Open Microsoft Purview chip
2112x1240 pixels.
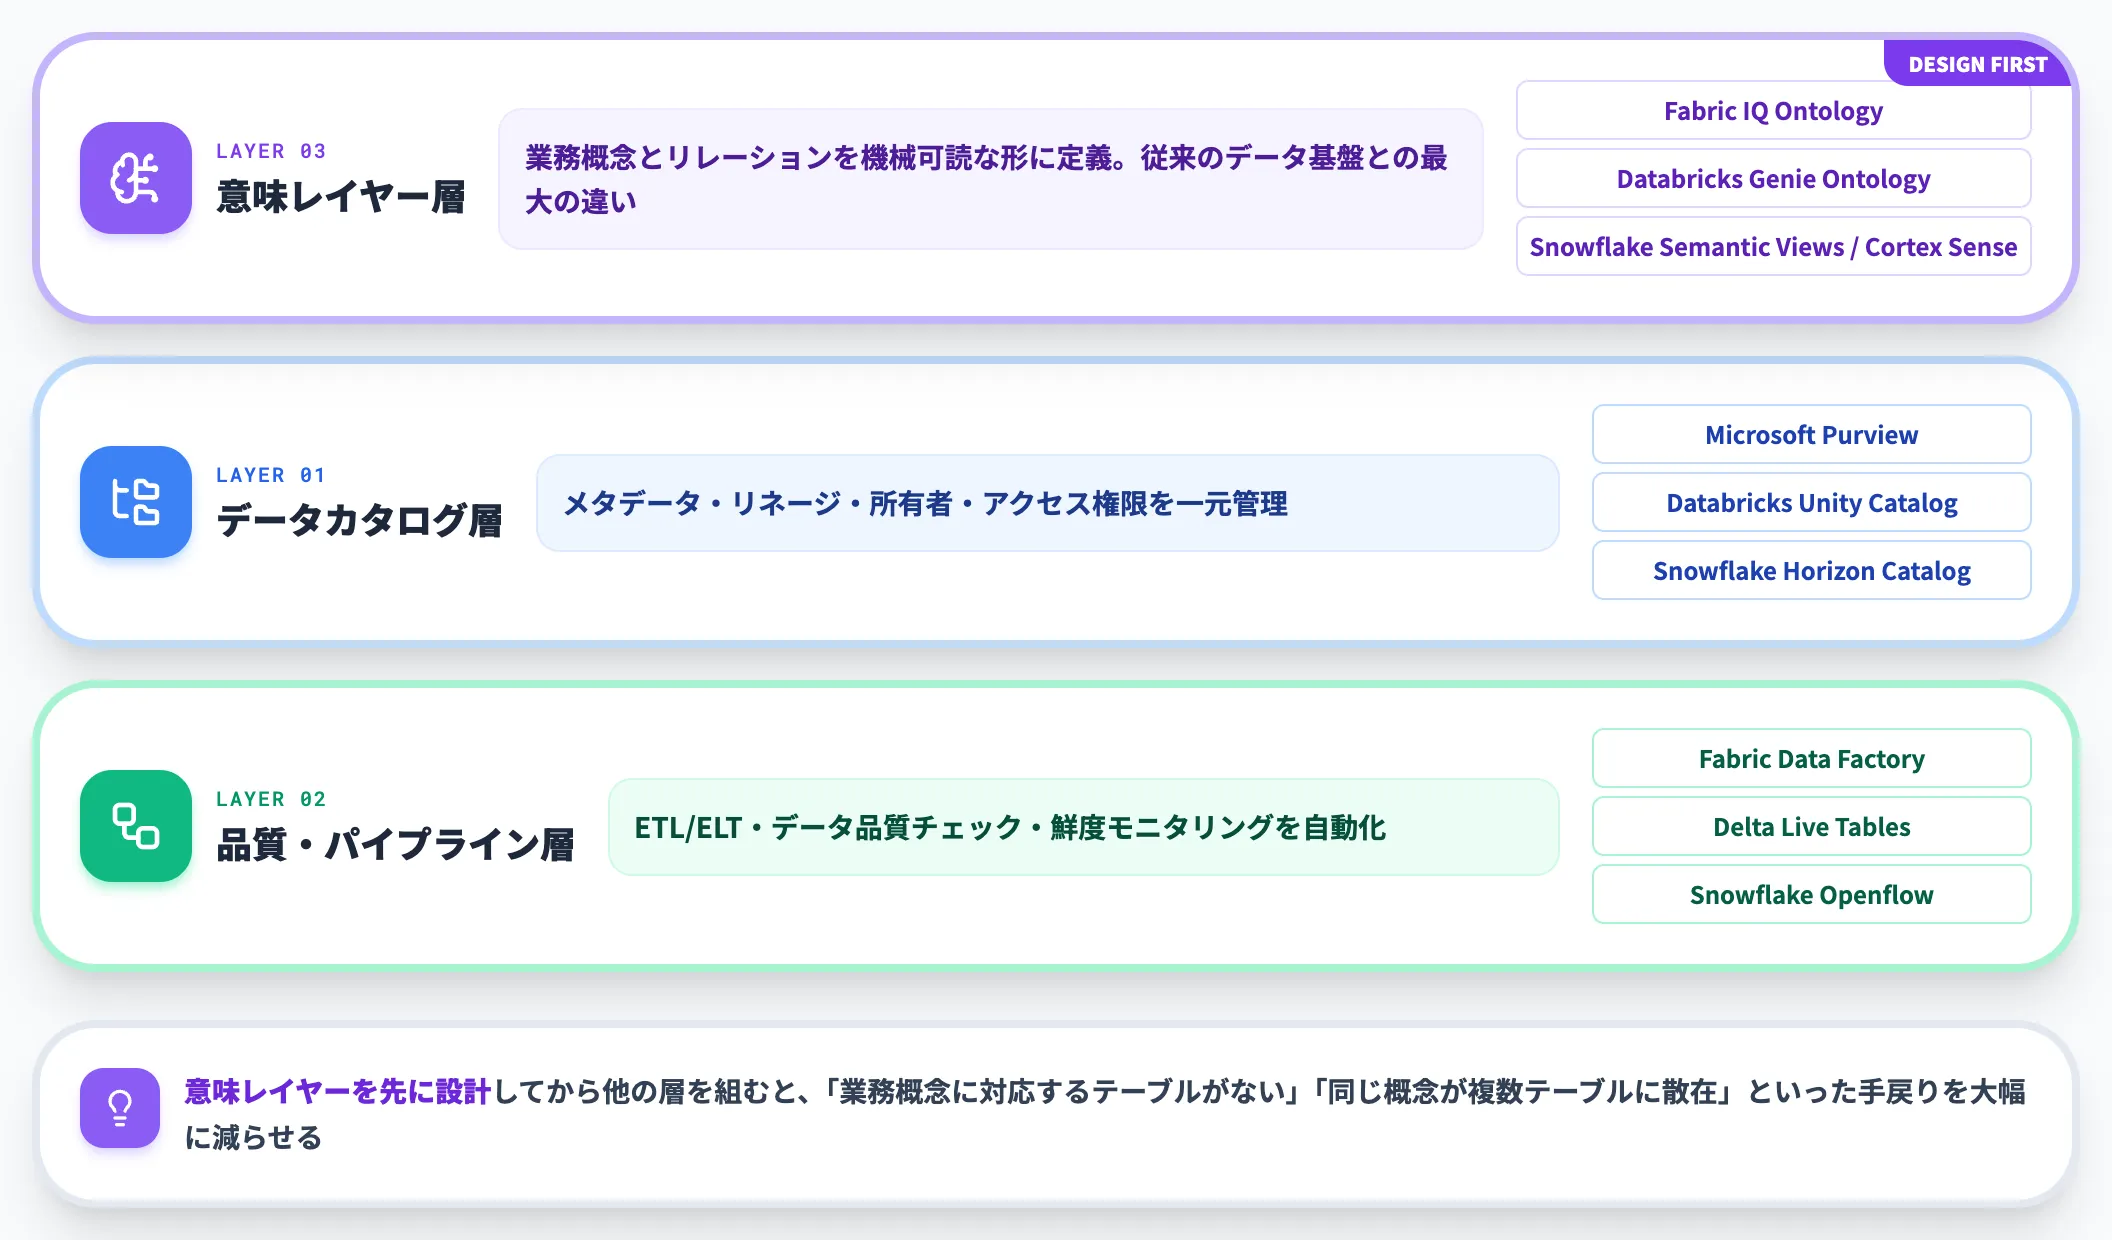tap(1811, 434)
